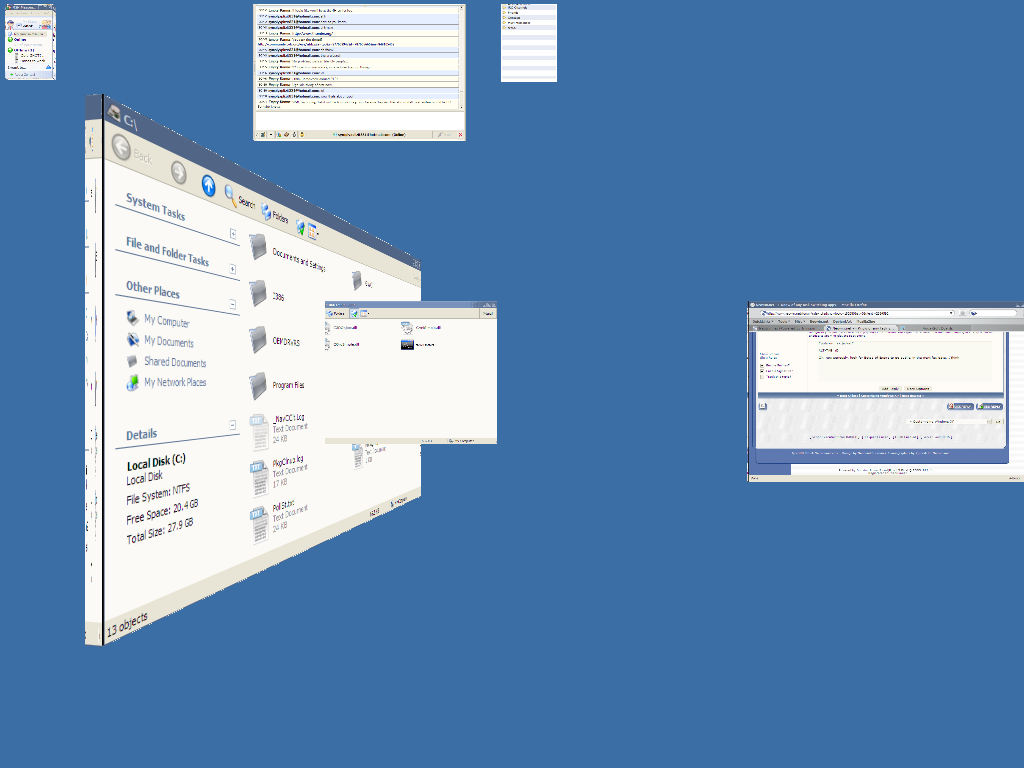The image size is (1024, 768).
Task: Open the Program Files folder
Action: tap(260, 384)
